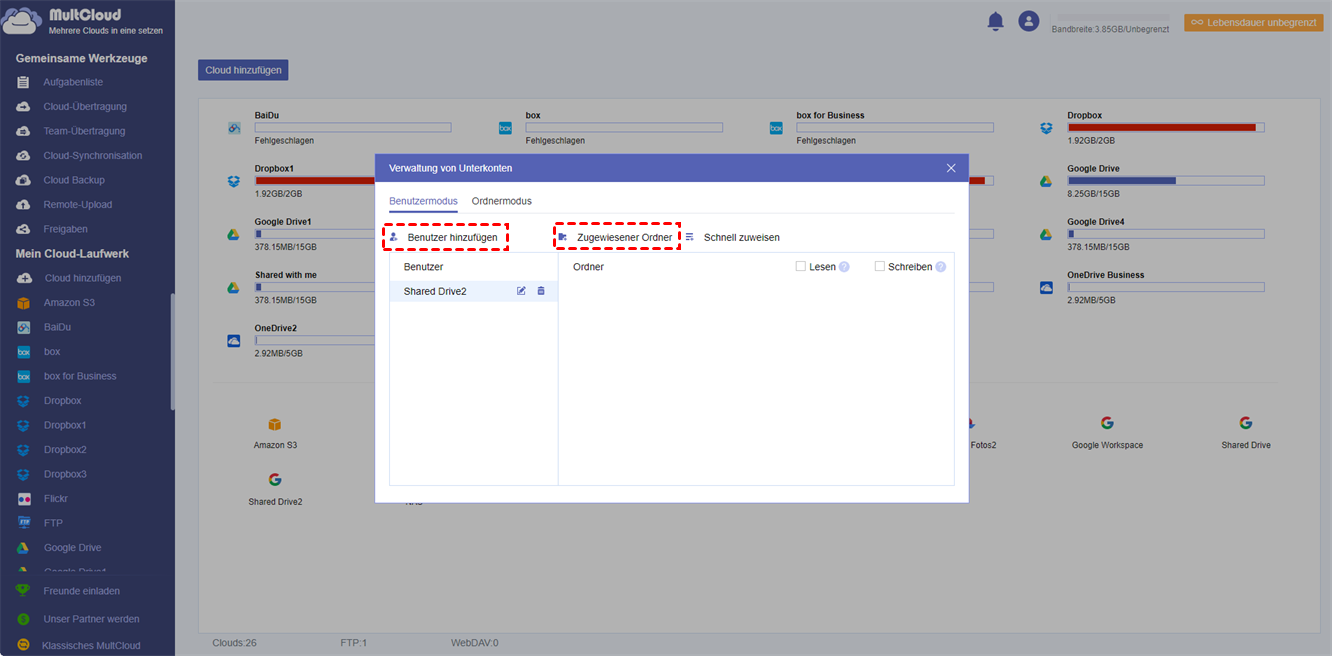Click Schnell zuweisen button

tap(733, 237)
